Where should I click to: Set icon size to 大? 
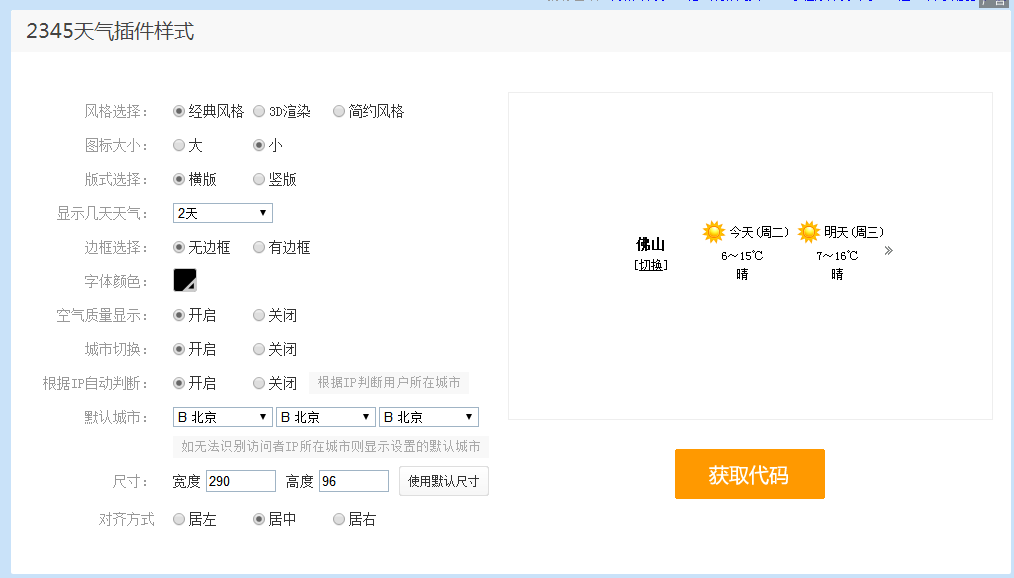[179, 145]
